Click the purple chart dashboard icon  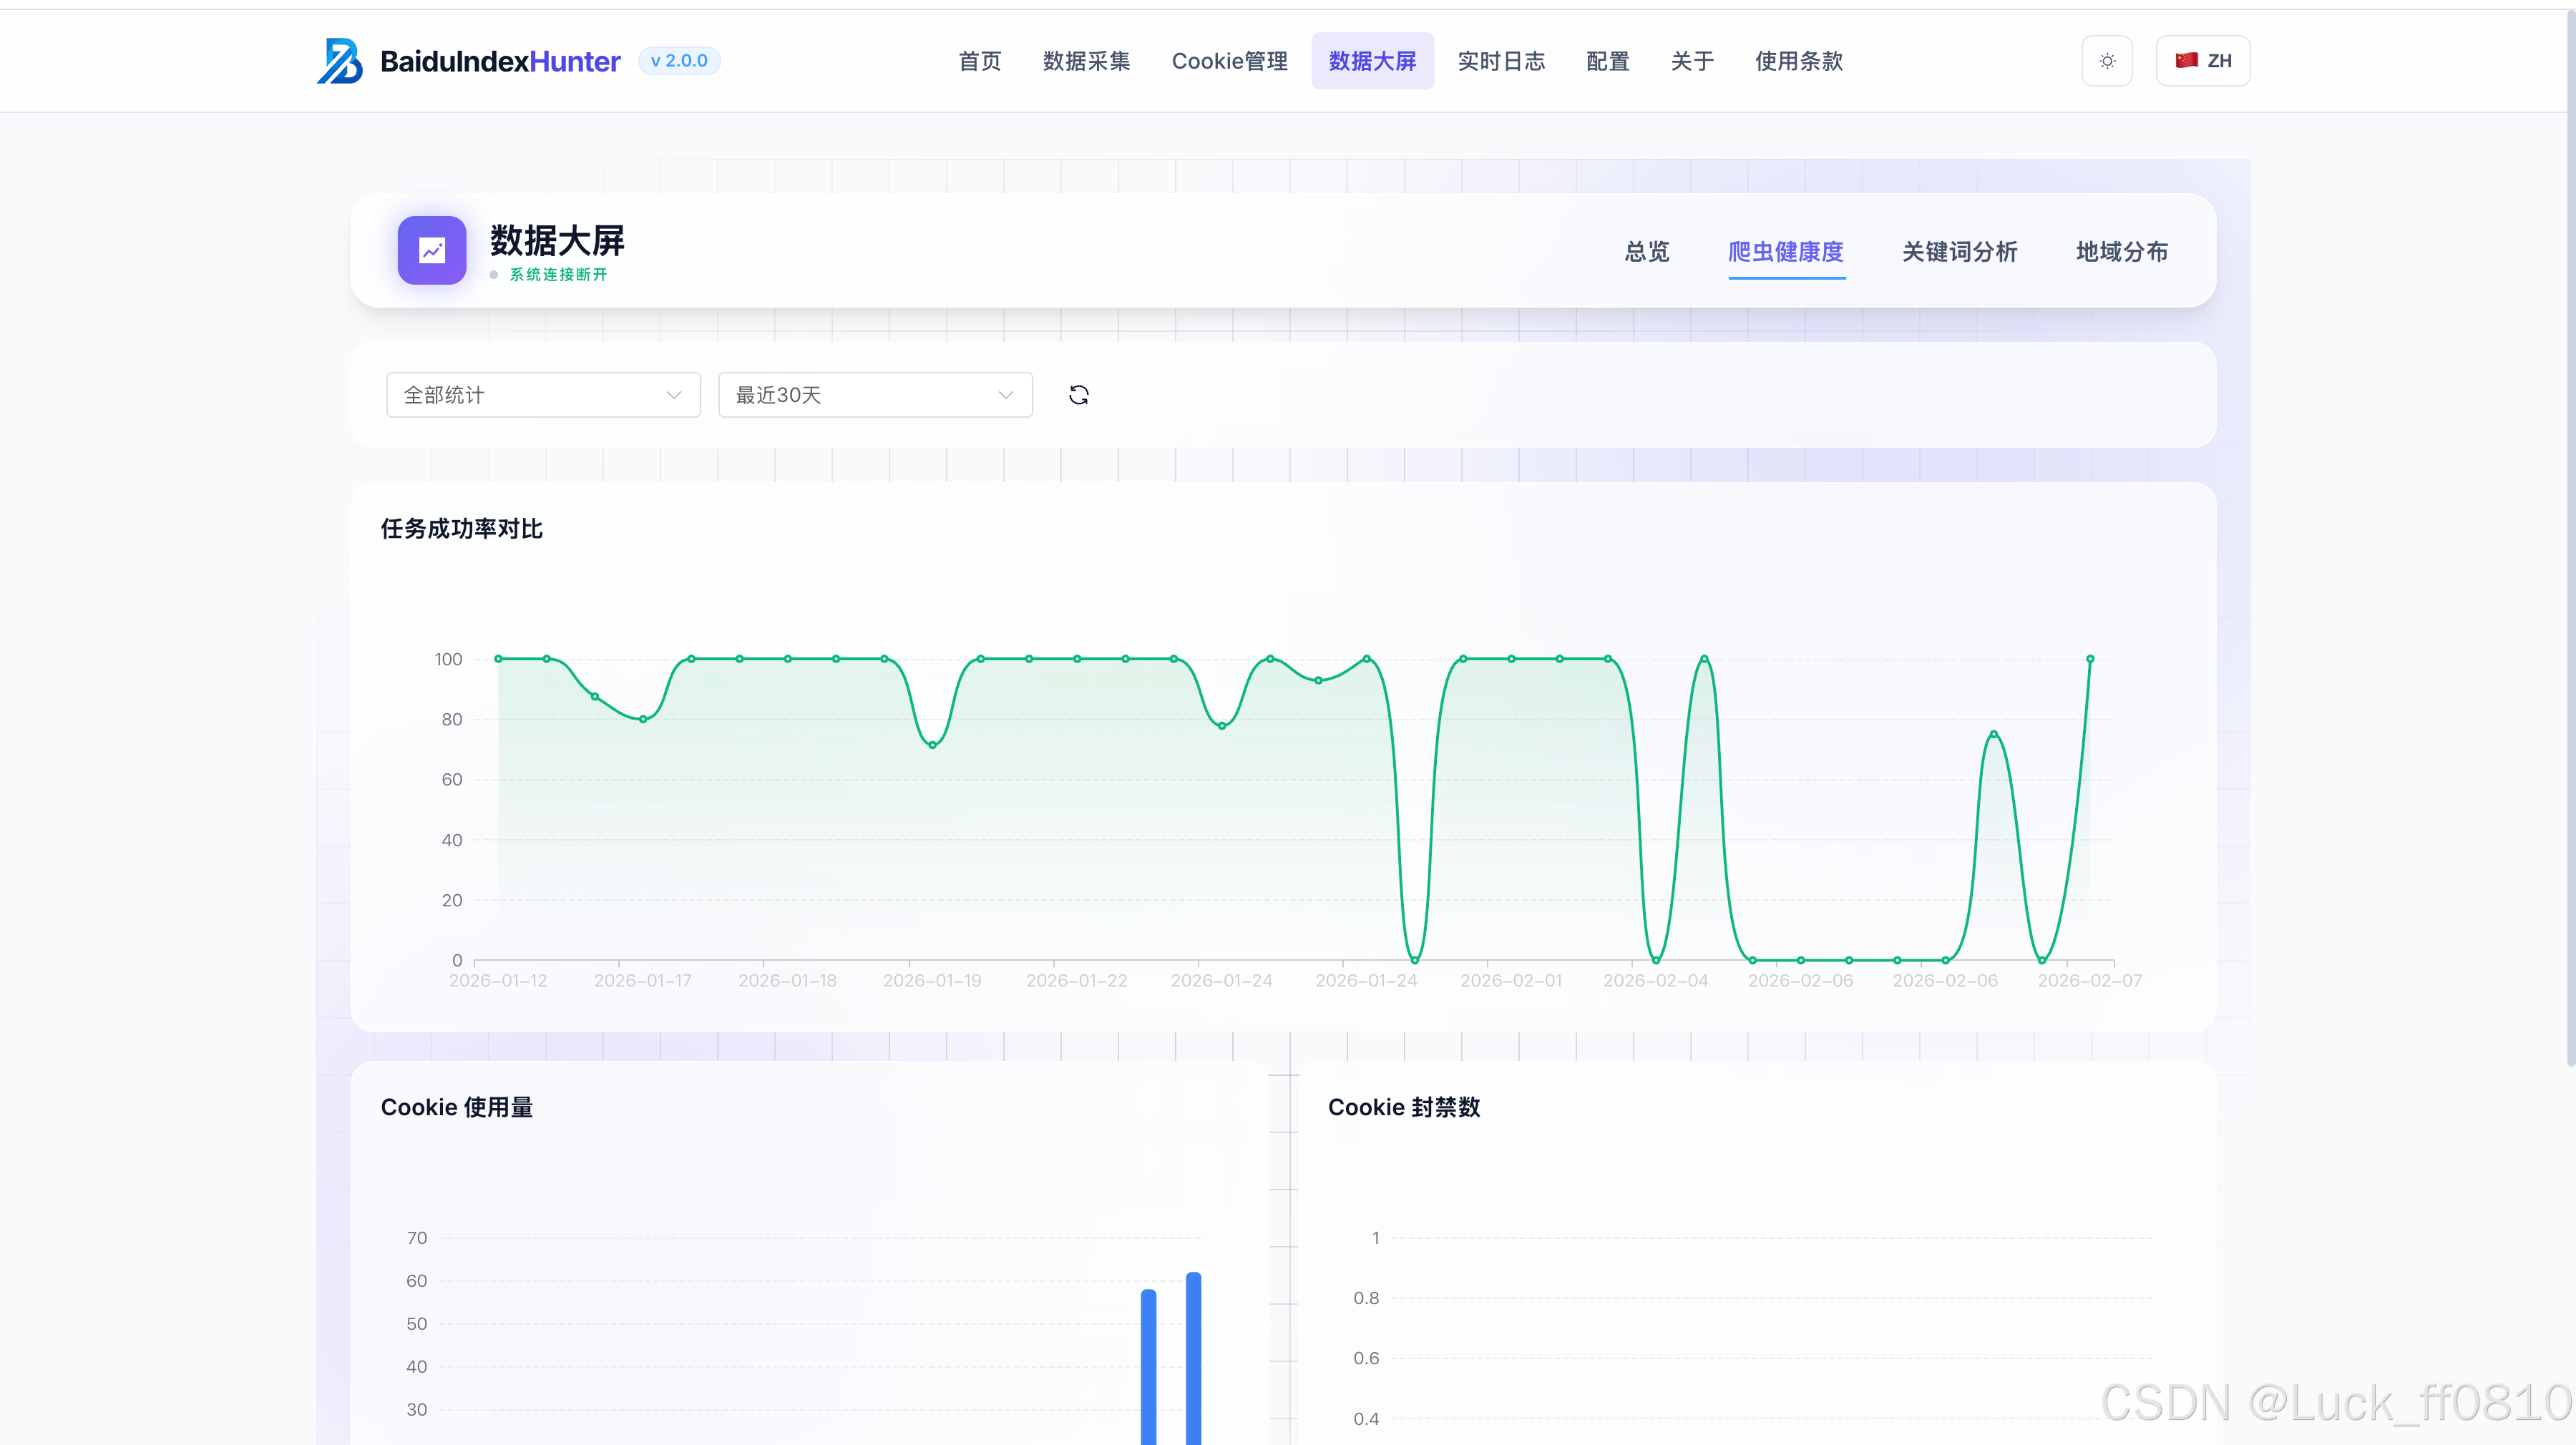(432, 250)
